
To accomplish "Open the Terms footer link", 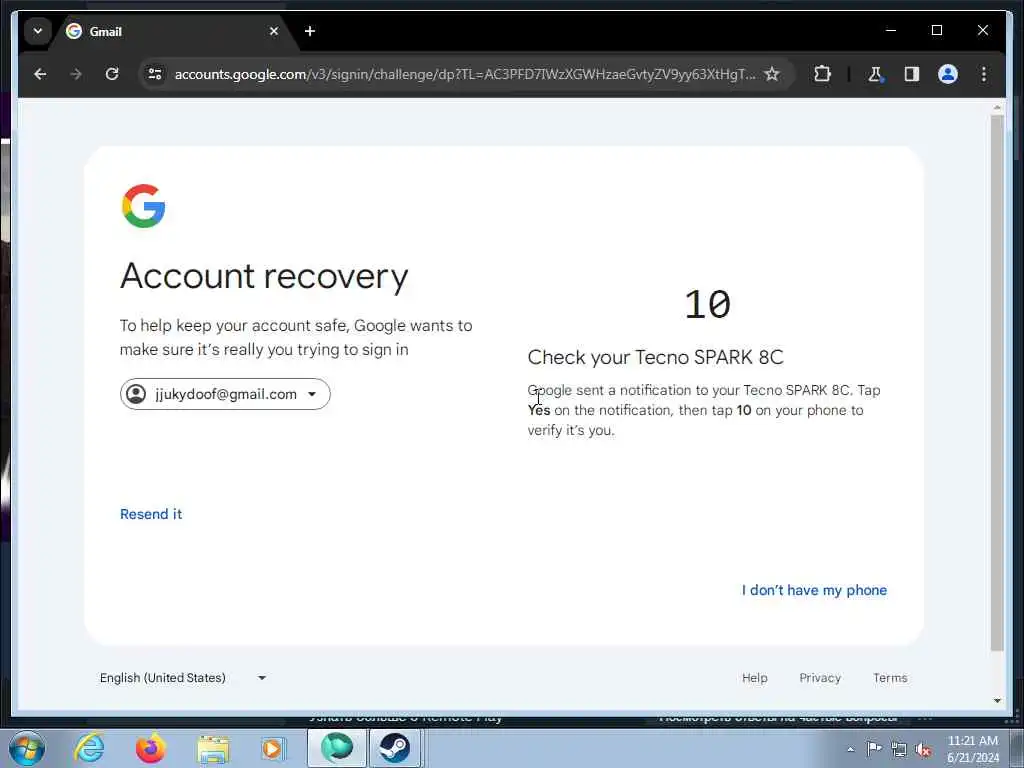I will tap(890, 678).
